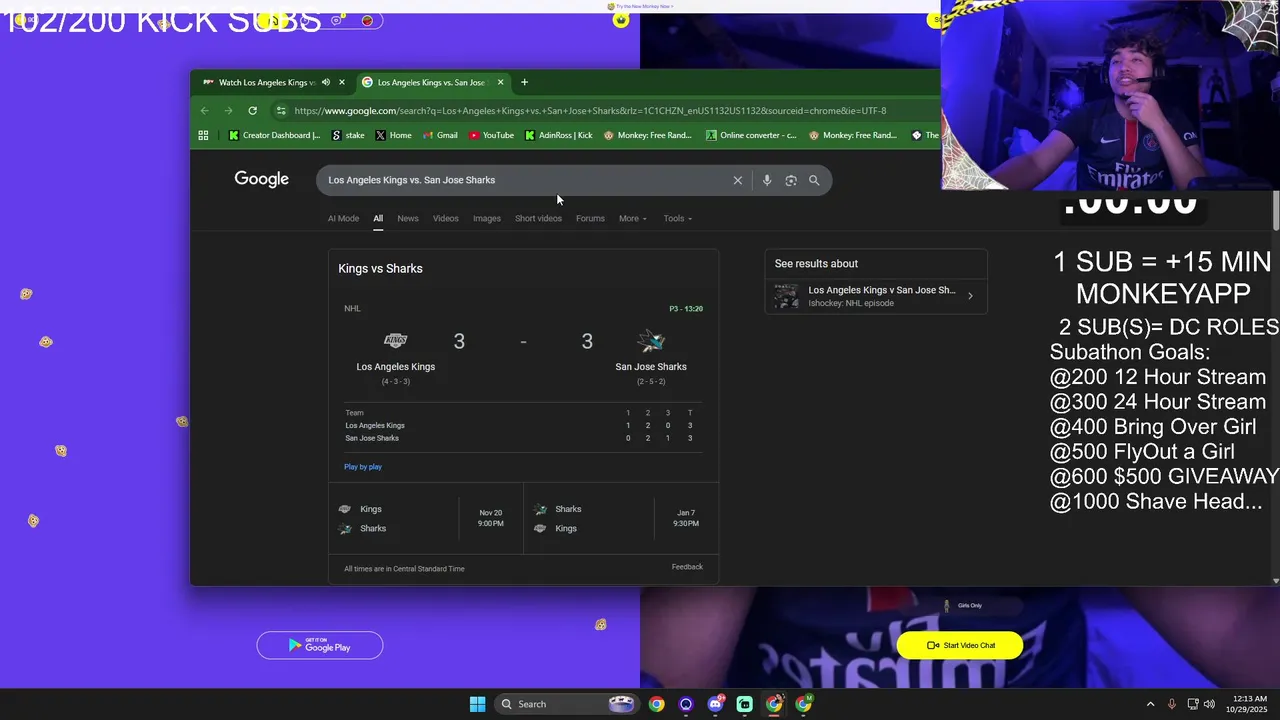The image size is (1280, 720).
Task: Open the bookmarks apps grid icon
Action: [203, 135]
